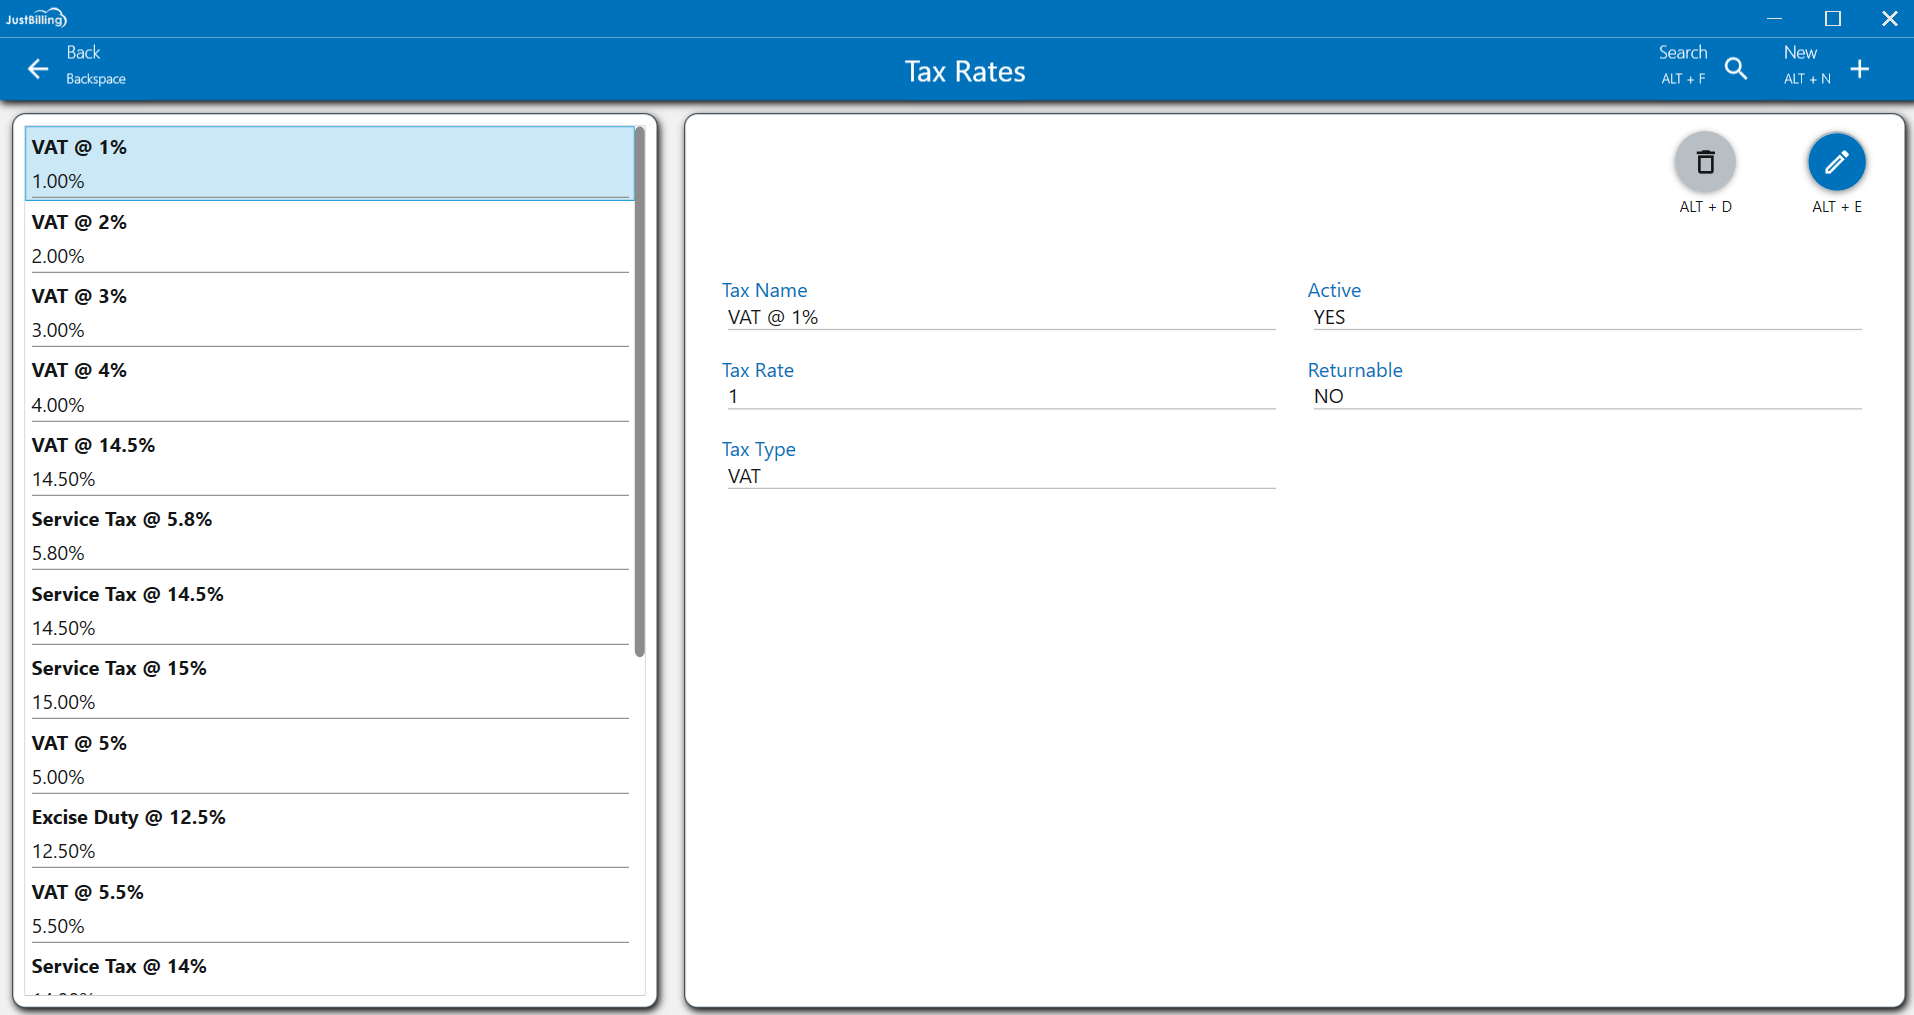Click the Tax Name field
The image size is (1914, 1015).
pyautogui.click(x=998, y=317)
